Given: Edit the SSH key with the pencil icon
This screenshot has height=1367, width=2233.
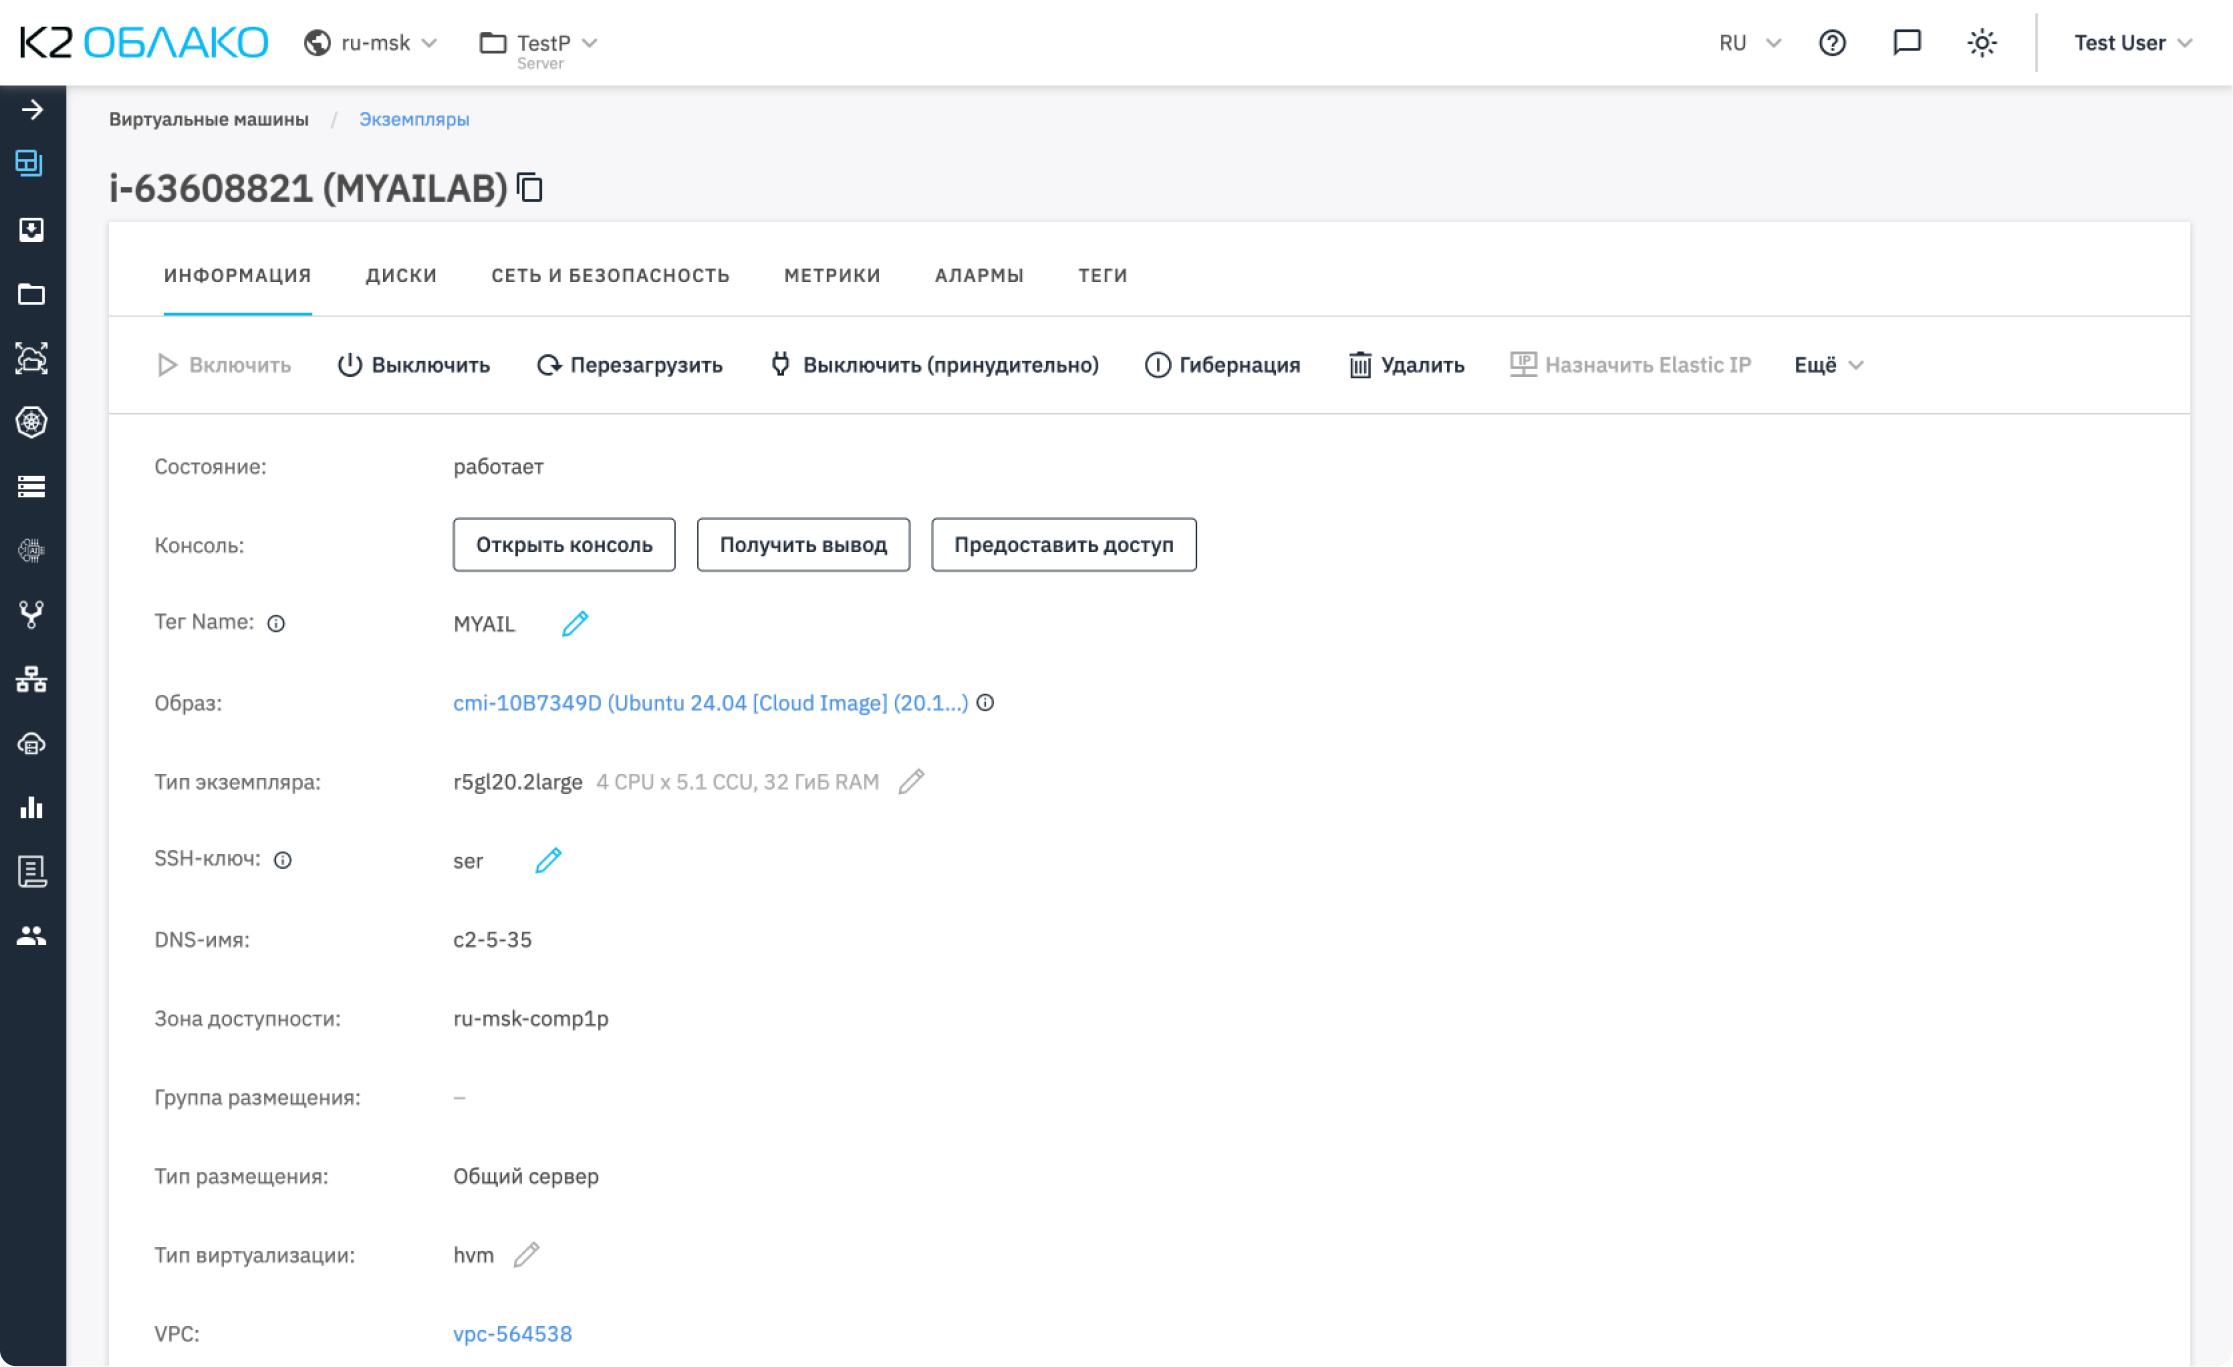Looking at the screenshot, I should point(548,861).
